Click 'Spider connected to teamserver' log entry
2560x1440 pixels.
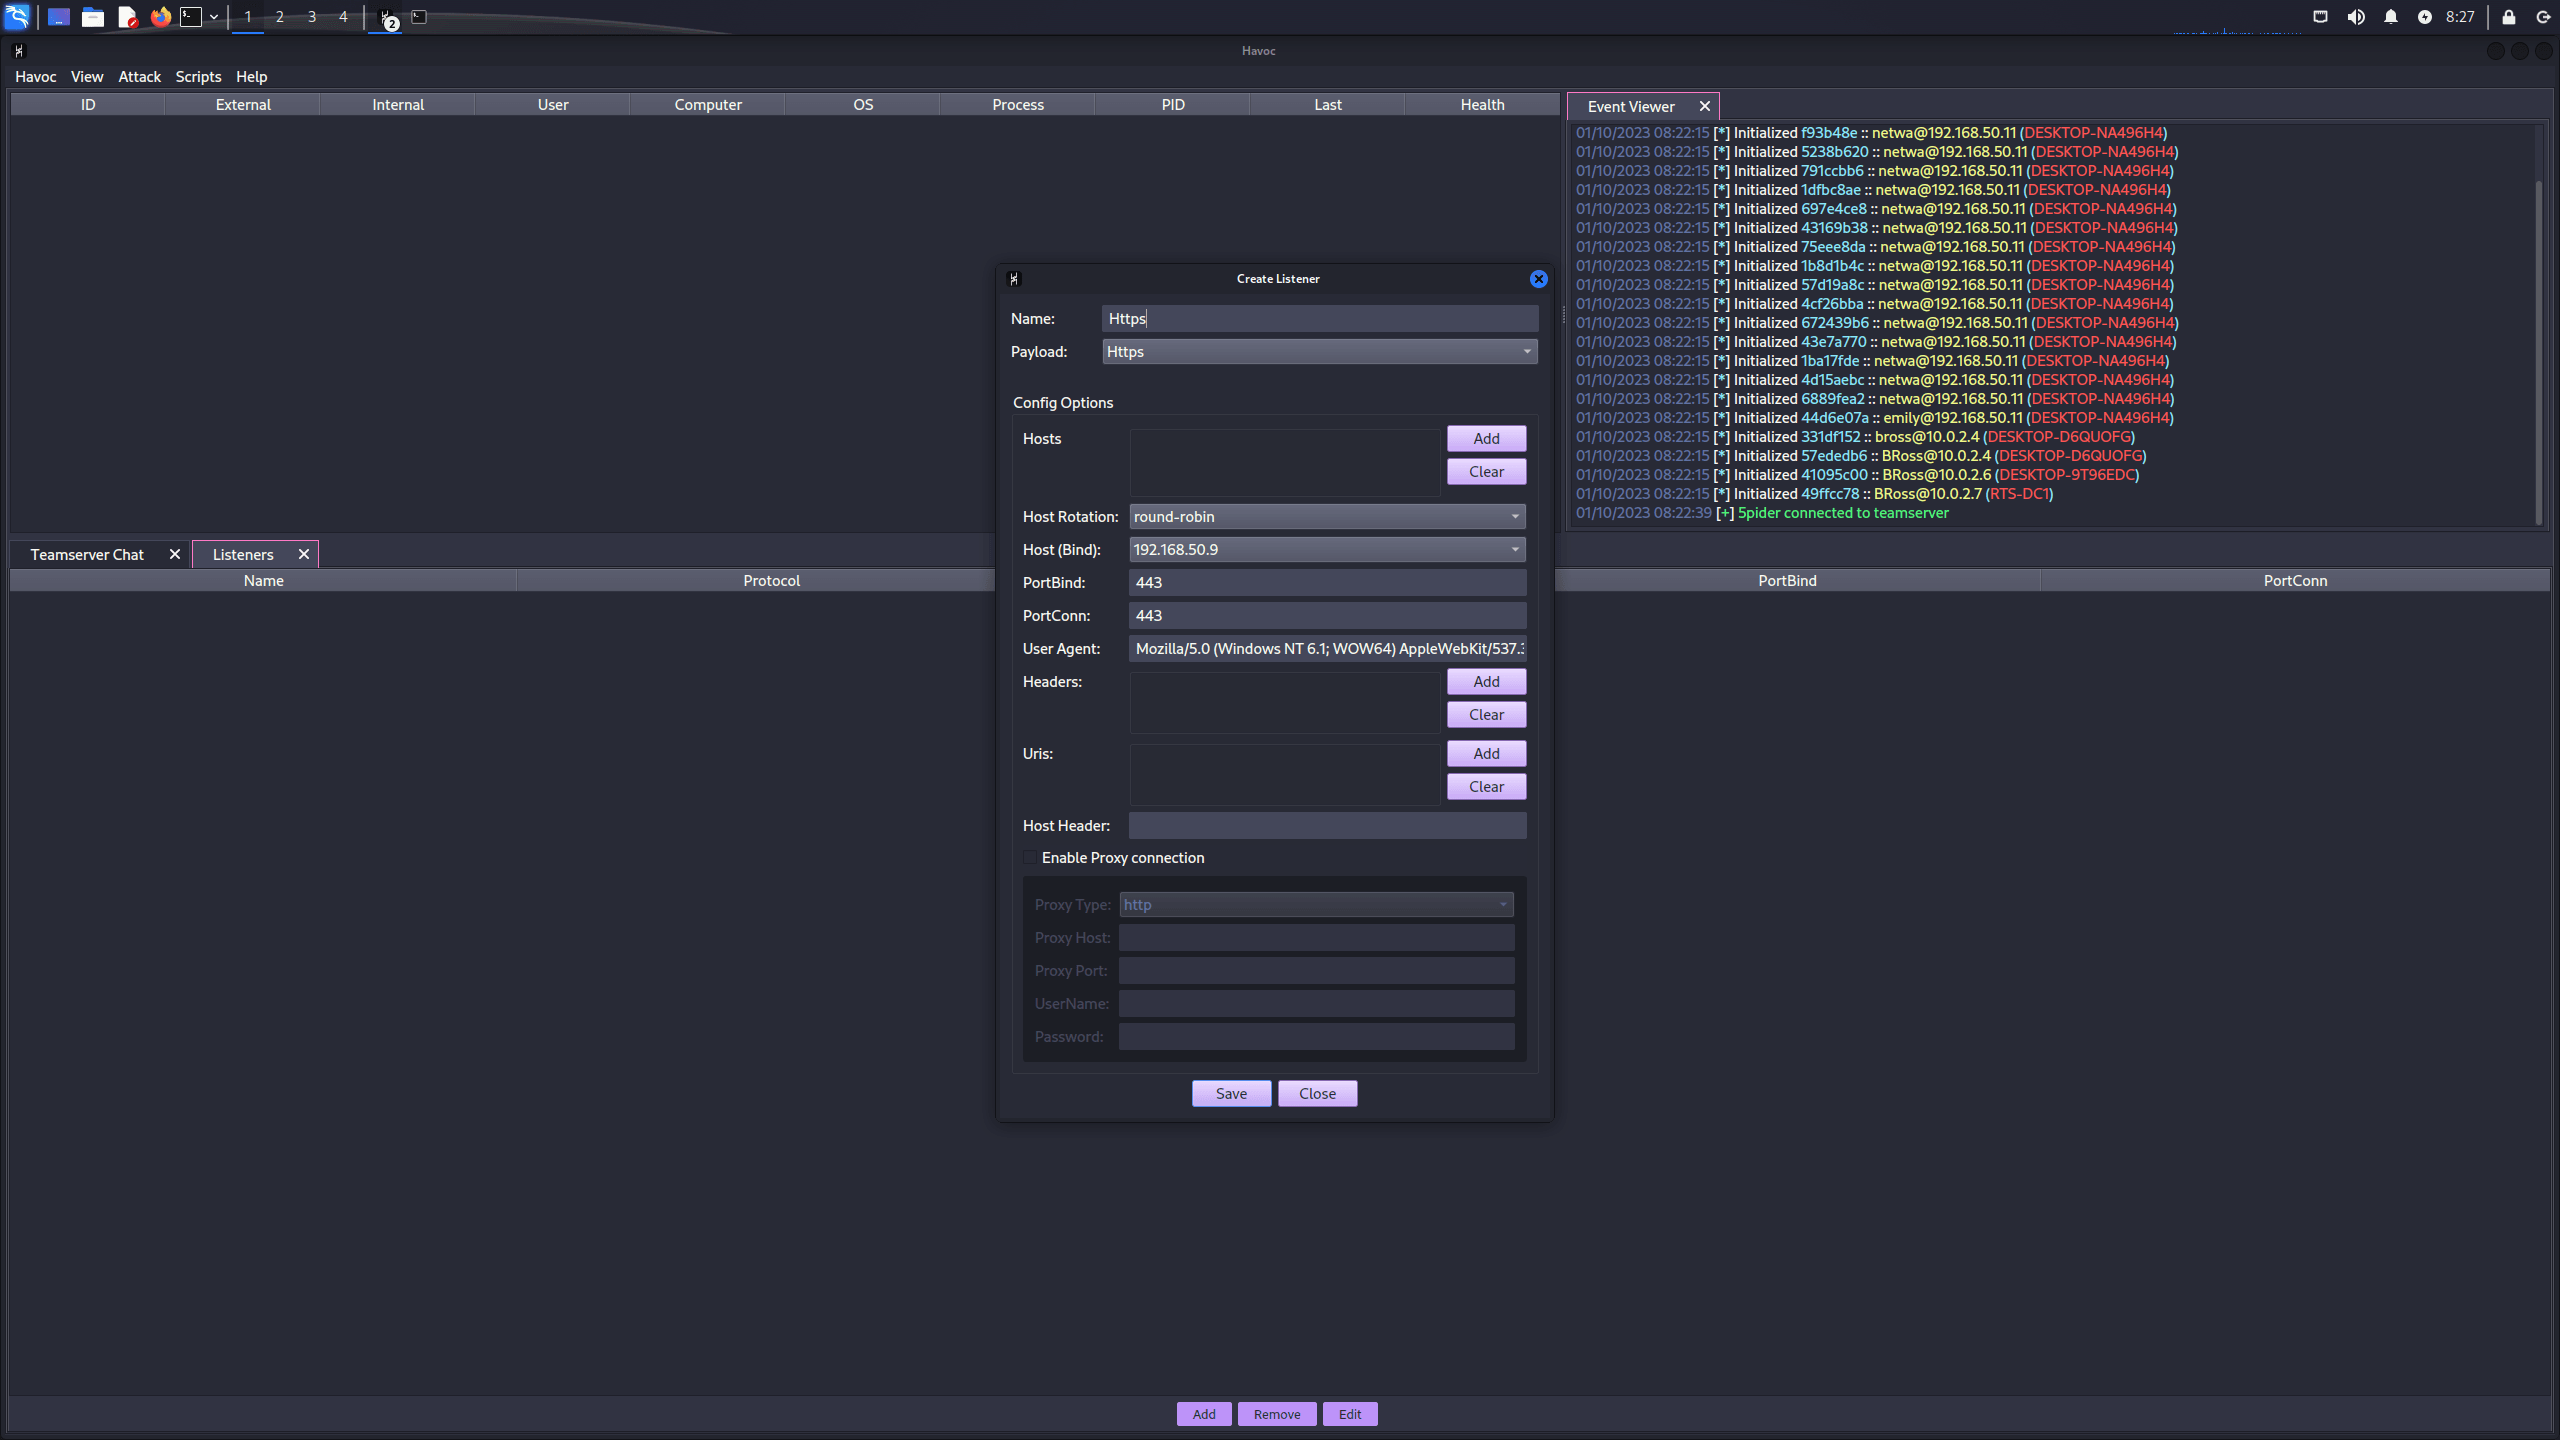point(1842,512)
